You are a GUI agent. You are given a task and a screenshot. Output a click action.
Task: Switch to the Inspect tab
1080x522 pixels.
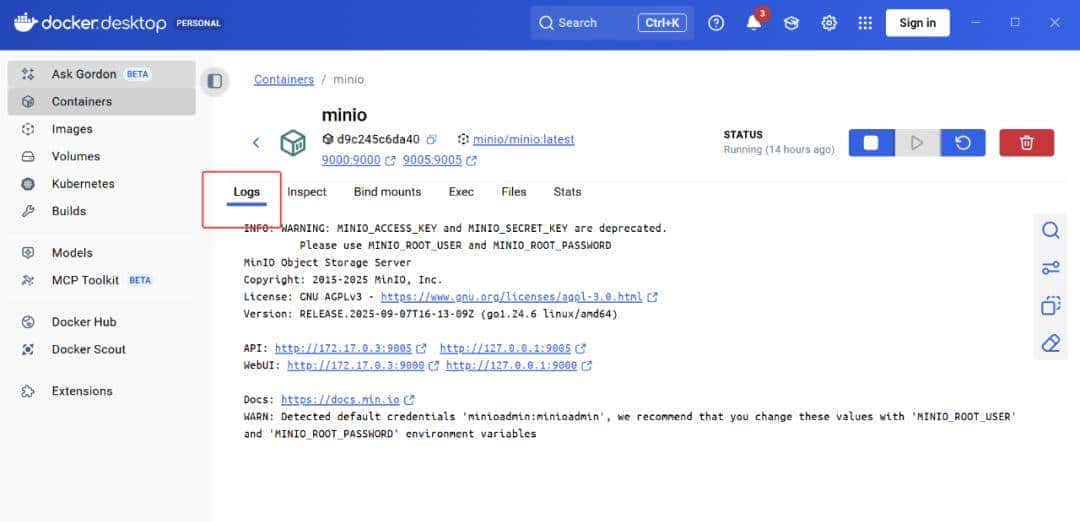pyautogui.click(x=307, y=192)
